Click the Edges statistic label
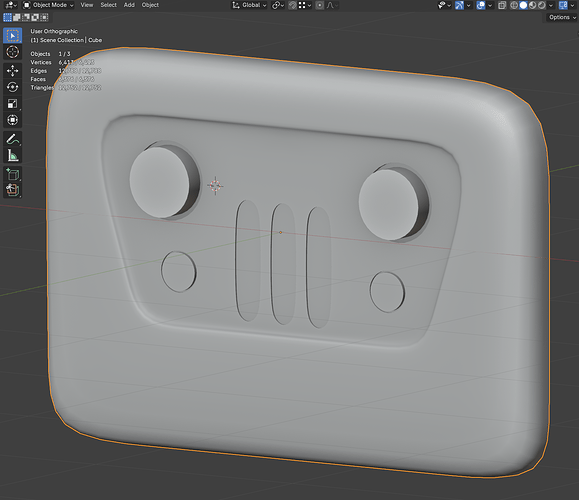This screenshot has height=500, width=579. 38,71
